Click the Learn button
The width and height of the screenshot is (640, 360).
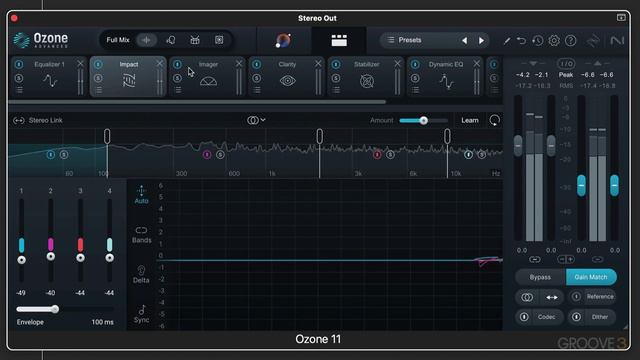coord(469,120)
